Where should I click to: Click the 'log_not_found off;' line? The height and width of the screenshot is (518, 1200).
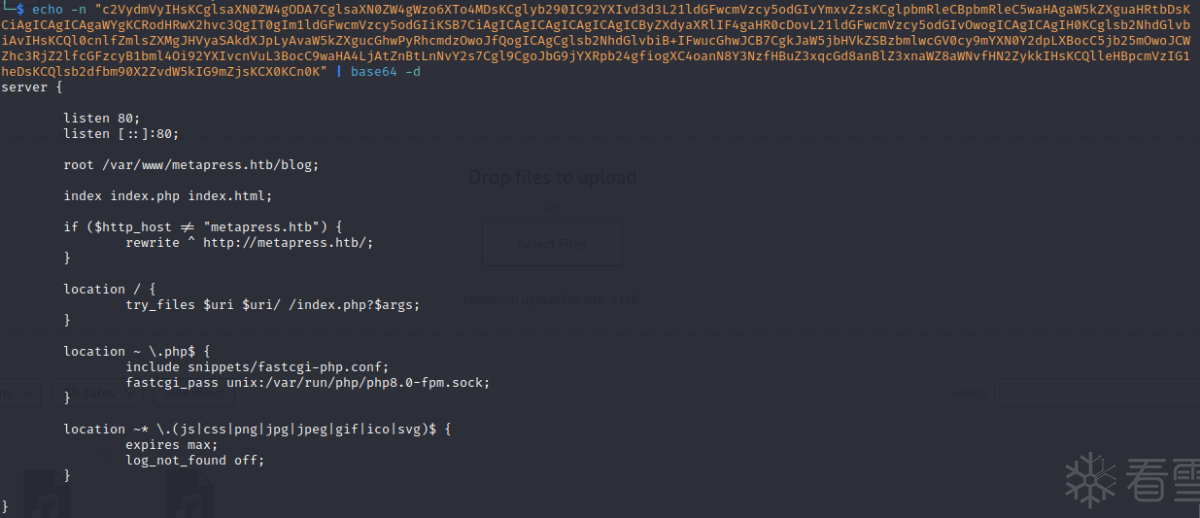point(195,460)
